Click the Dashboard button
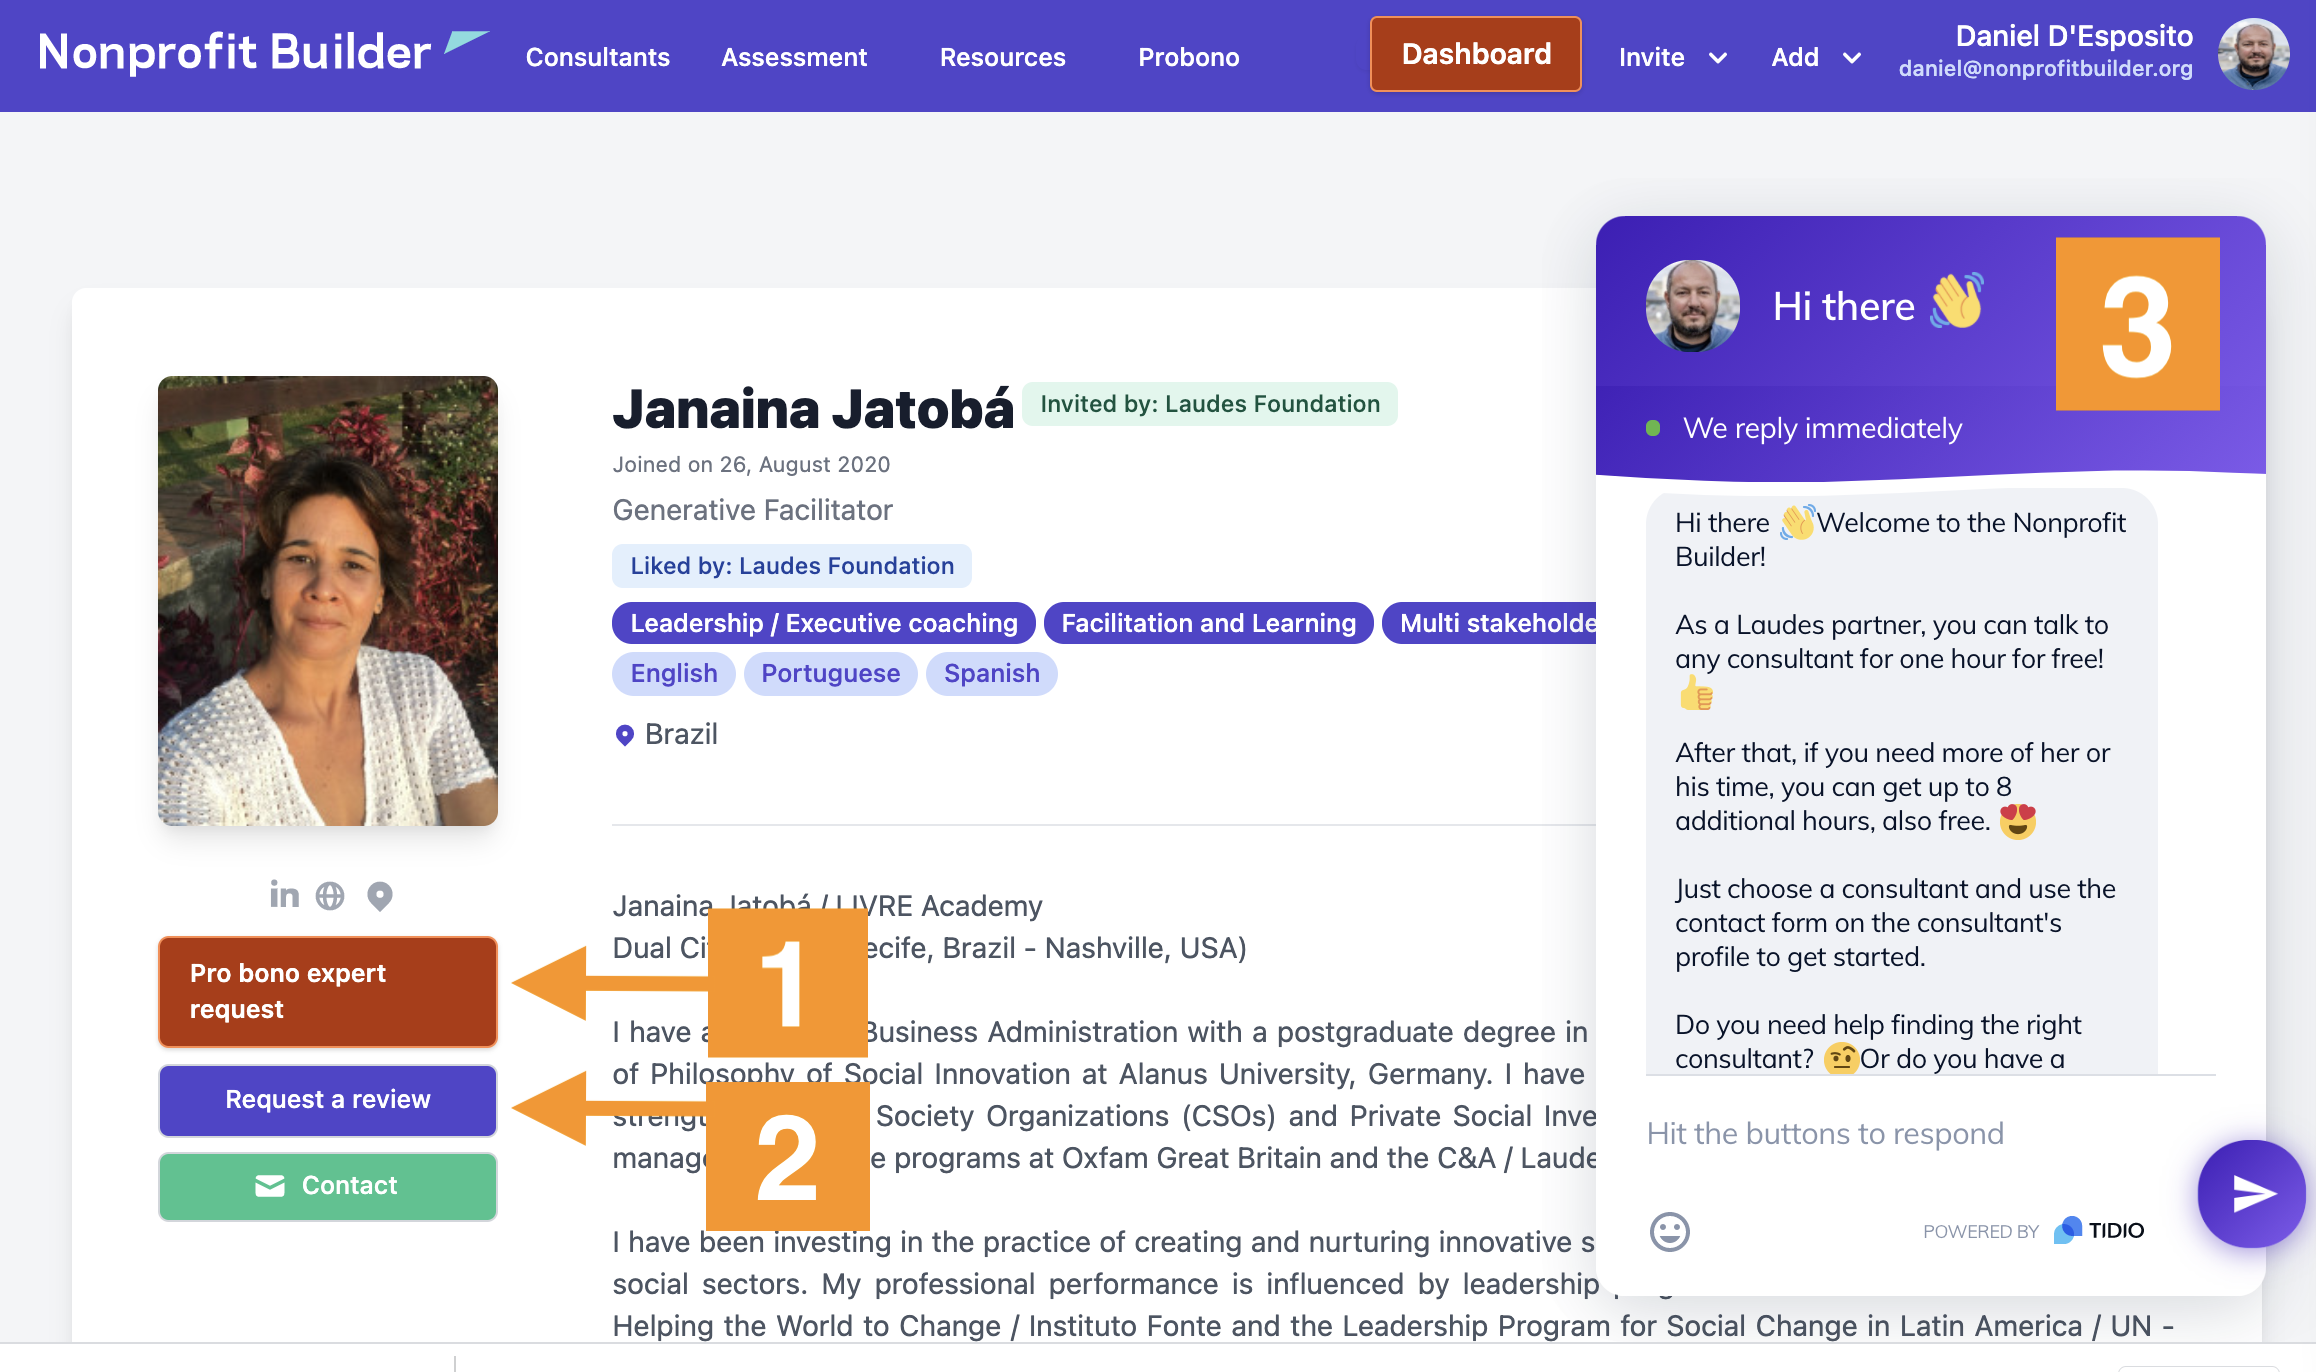This screenshot has width=2316, height=1372. point(1476,54)
